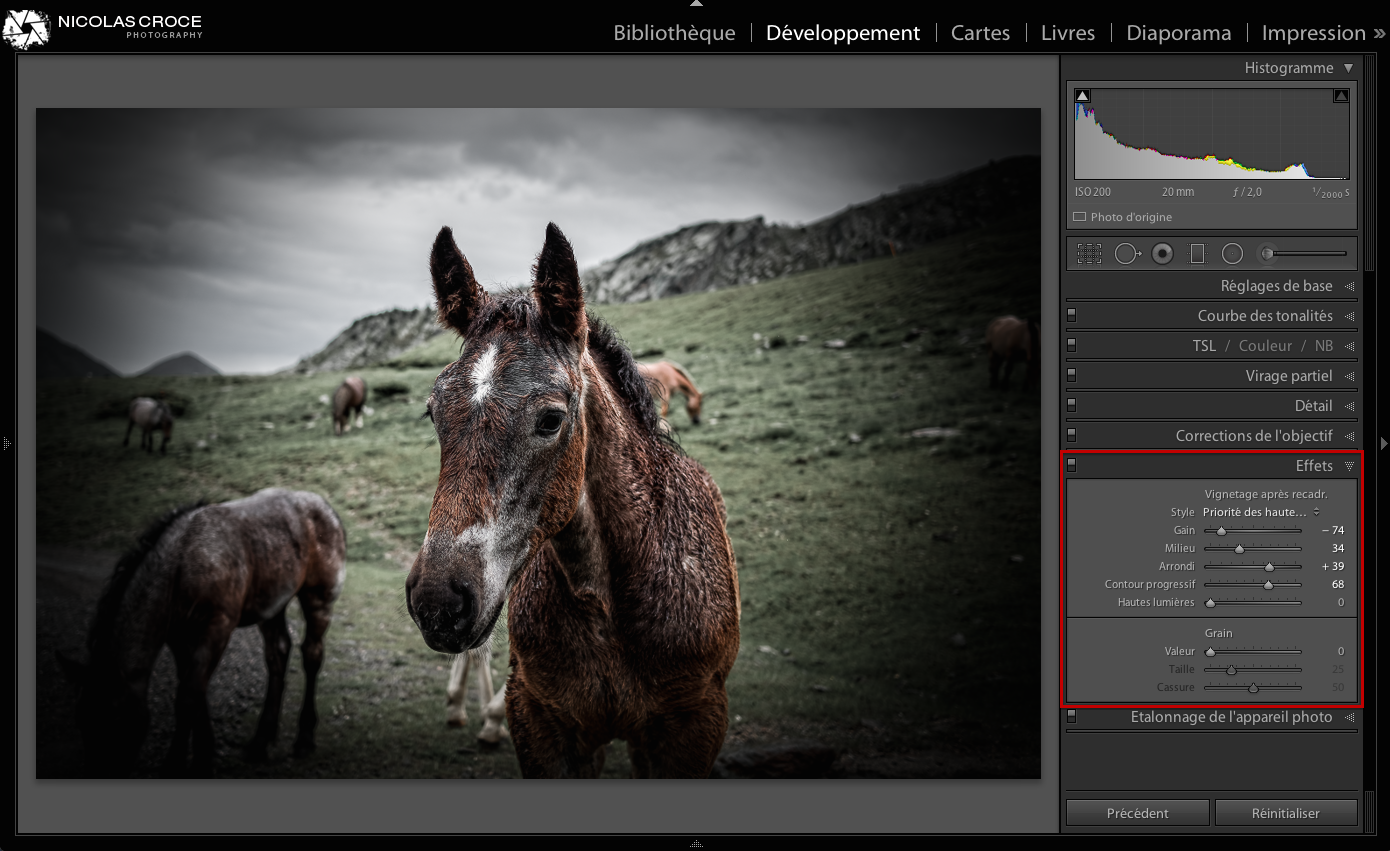Select the Crop Overlay tool
The width and height of the screenshot is (1390, 851).
tap(1089, 253)
